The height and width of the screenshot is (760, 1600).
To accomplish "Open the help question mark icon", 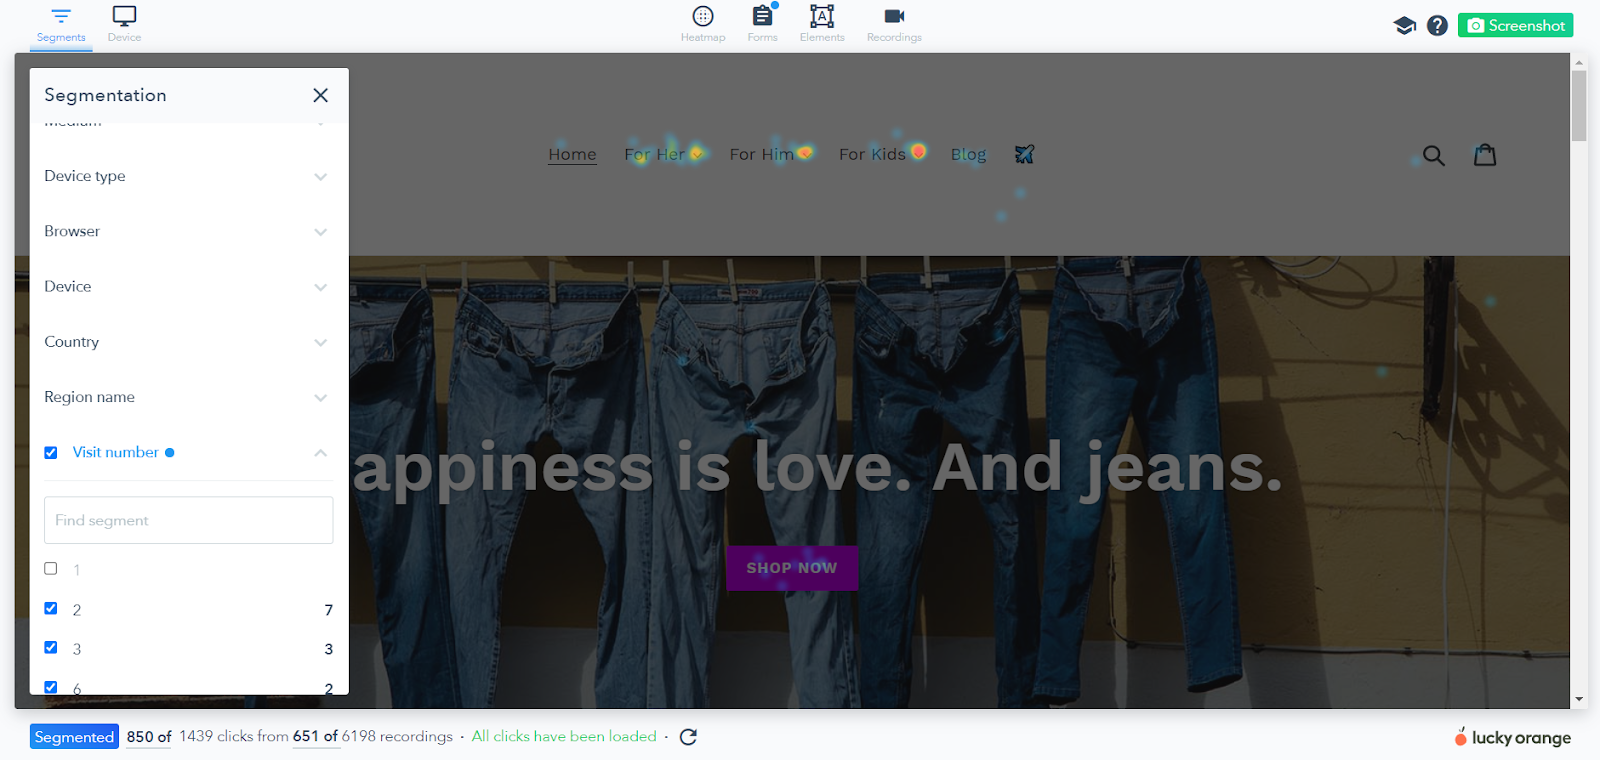I will pyautogui.click(x=1437, y=26).
